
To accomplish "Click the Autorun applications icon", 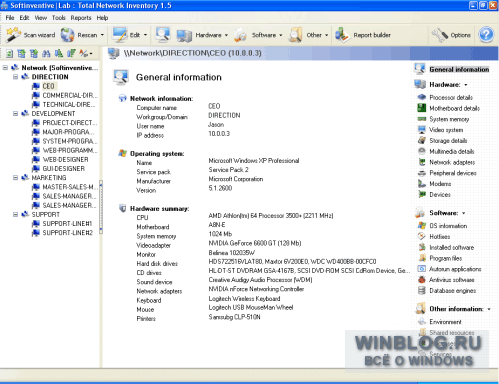I will click(422, 269).
